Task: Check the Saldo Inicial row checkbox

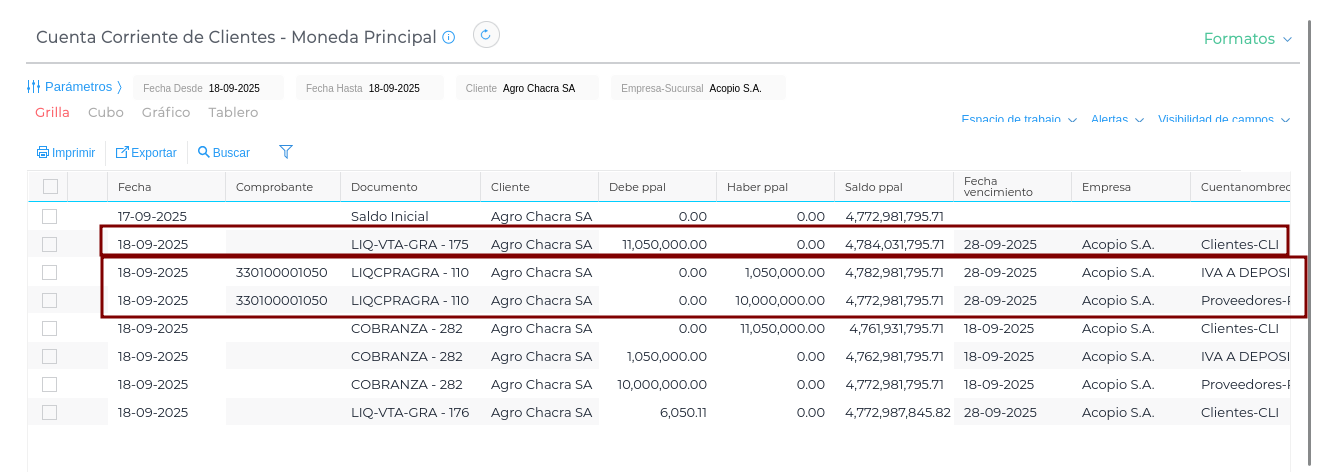Action: tap(50, 216)
